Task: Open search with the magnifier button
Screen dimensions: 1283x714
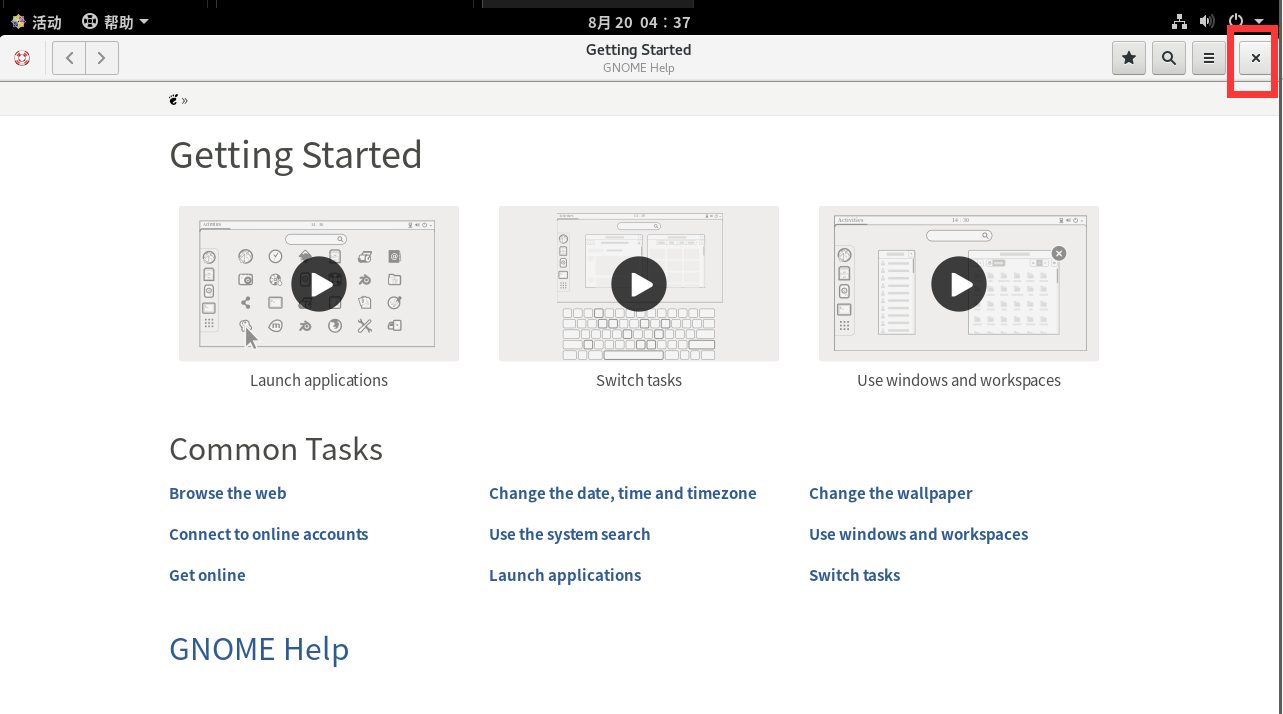Action: pos(1169,58)
